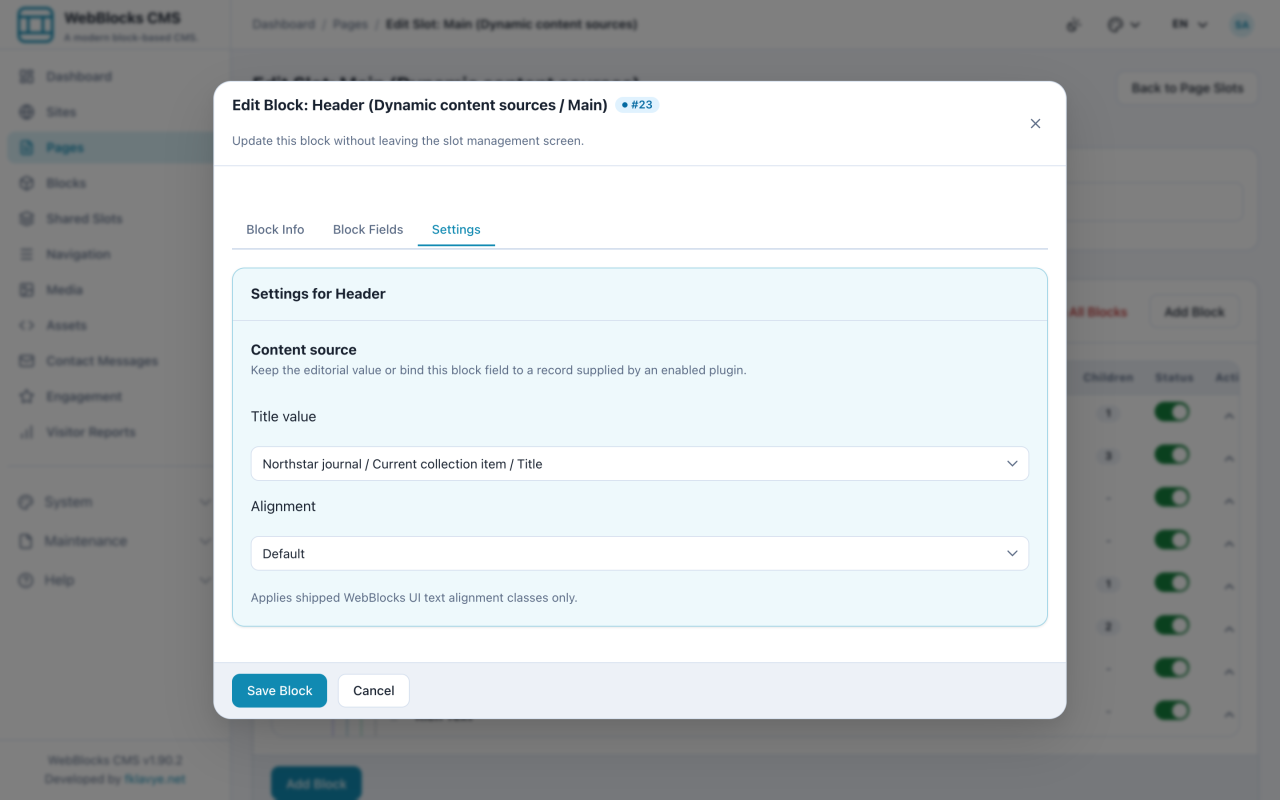This screenshot has width=1280, height=800.
Task: Click Save Block button
Action: click(x=280, y=691)
